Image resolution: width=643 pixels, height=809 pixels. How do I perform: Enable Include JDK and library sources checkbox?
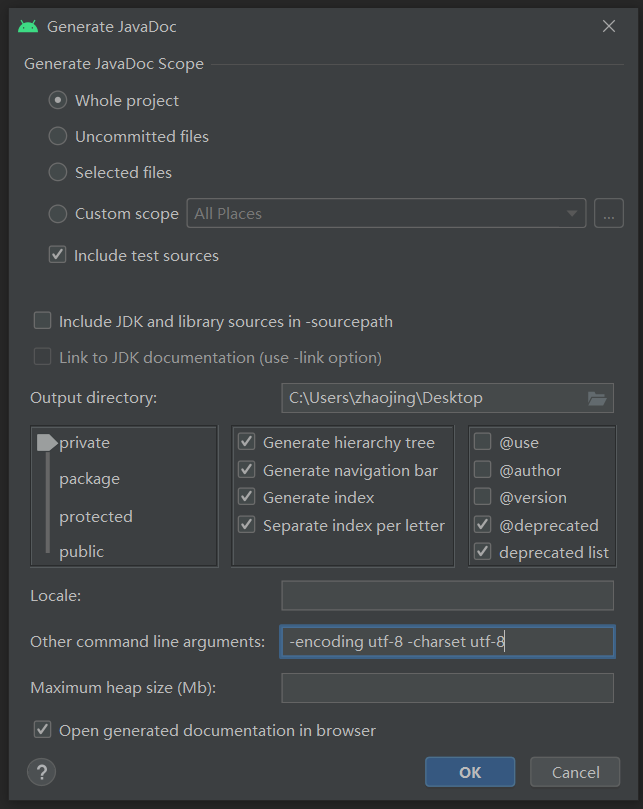coord(42,321)
